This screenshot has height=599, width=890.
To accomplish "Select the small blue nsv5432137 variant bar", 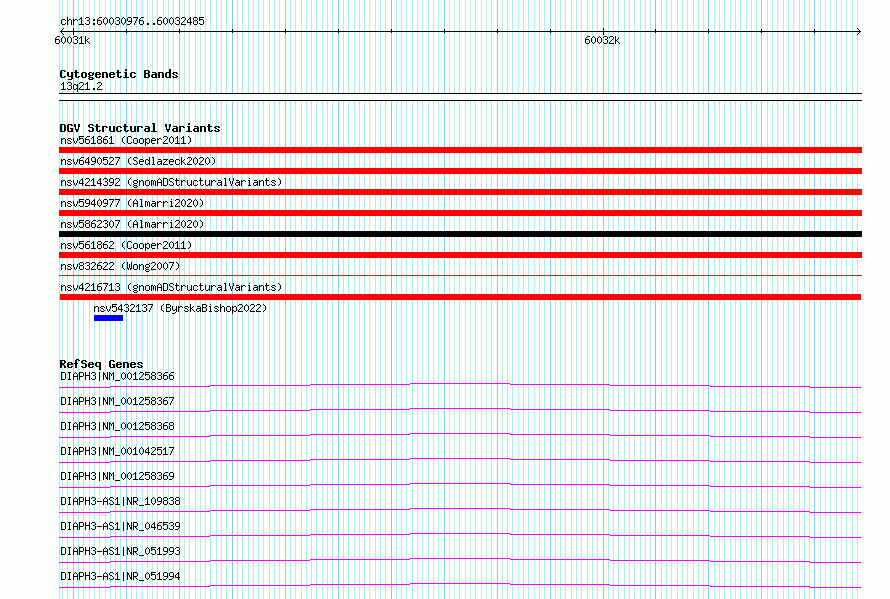I will tap(108, 318).
